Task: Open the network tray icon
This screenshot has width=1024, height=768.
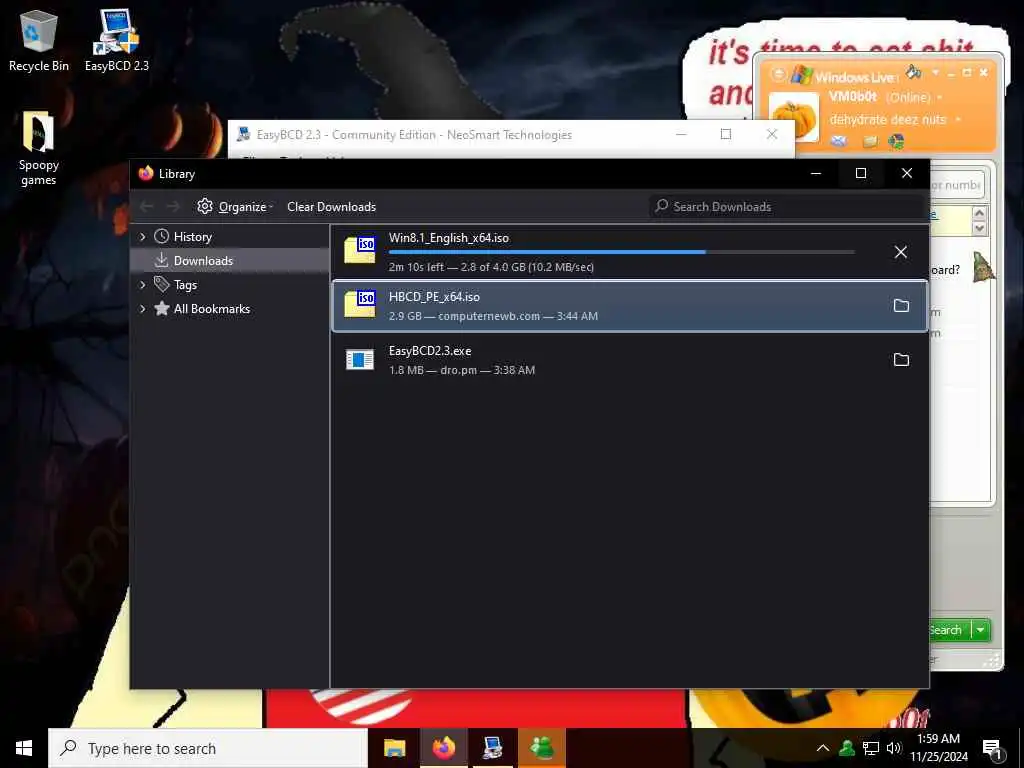Action: pyautogui.click(x=871, y=748)
